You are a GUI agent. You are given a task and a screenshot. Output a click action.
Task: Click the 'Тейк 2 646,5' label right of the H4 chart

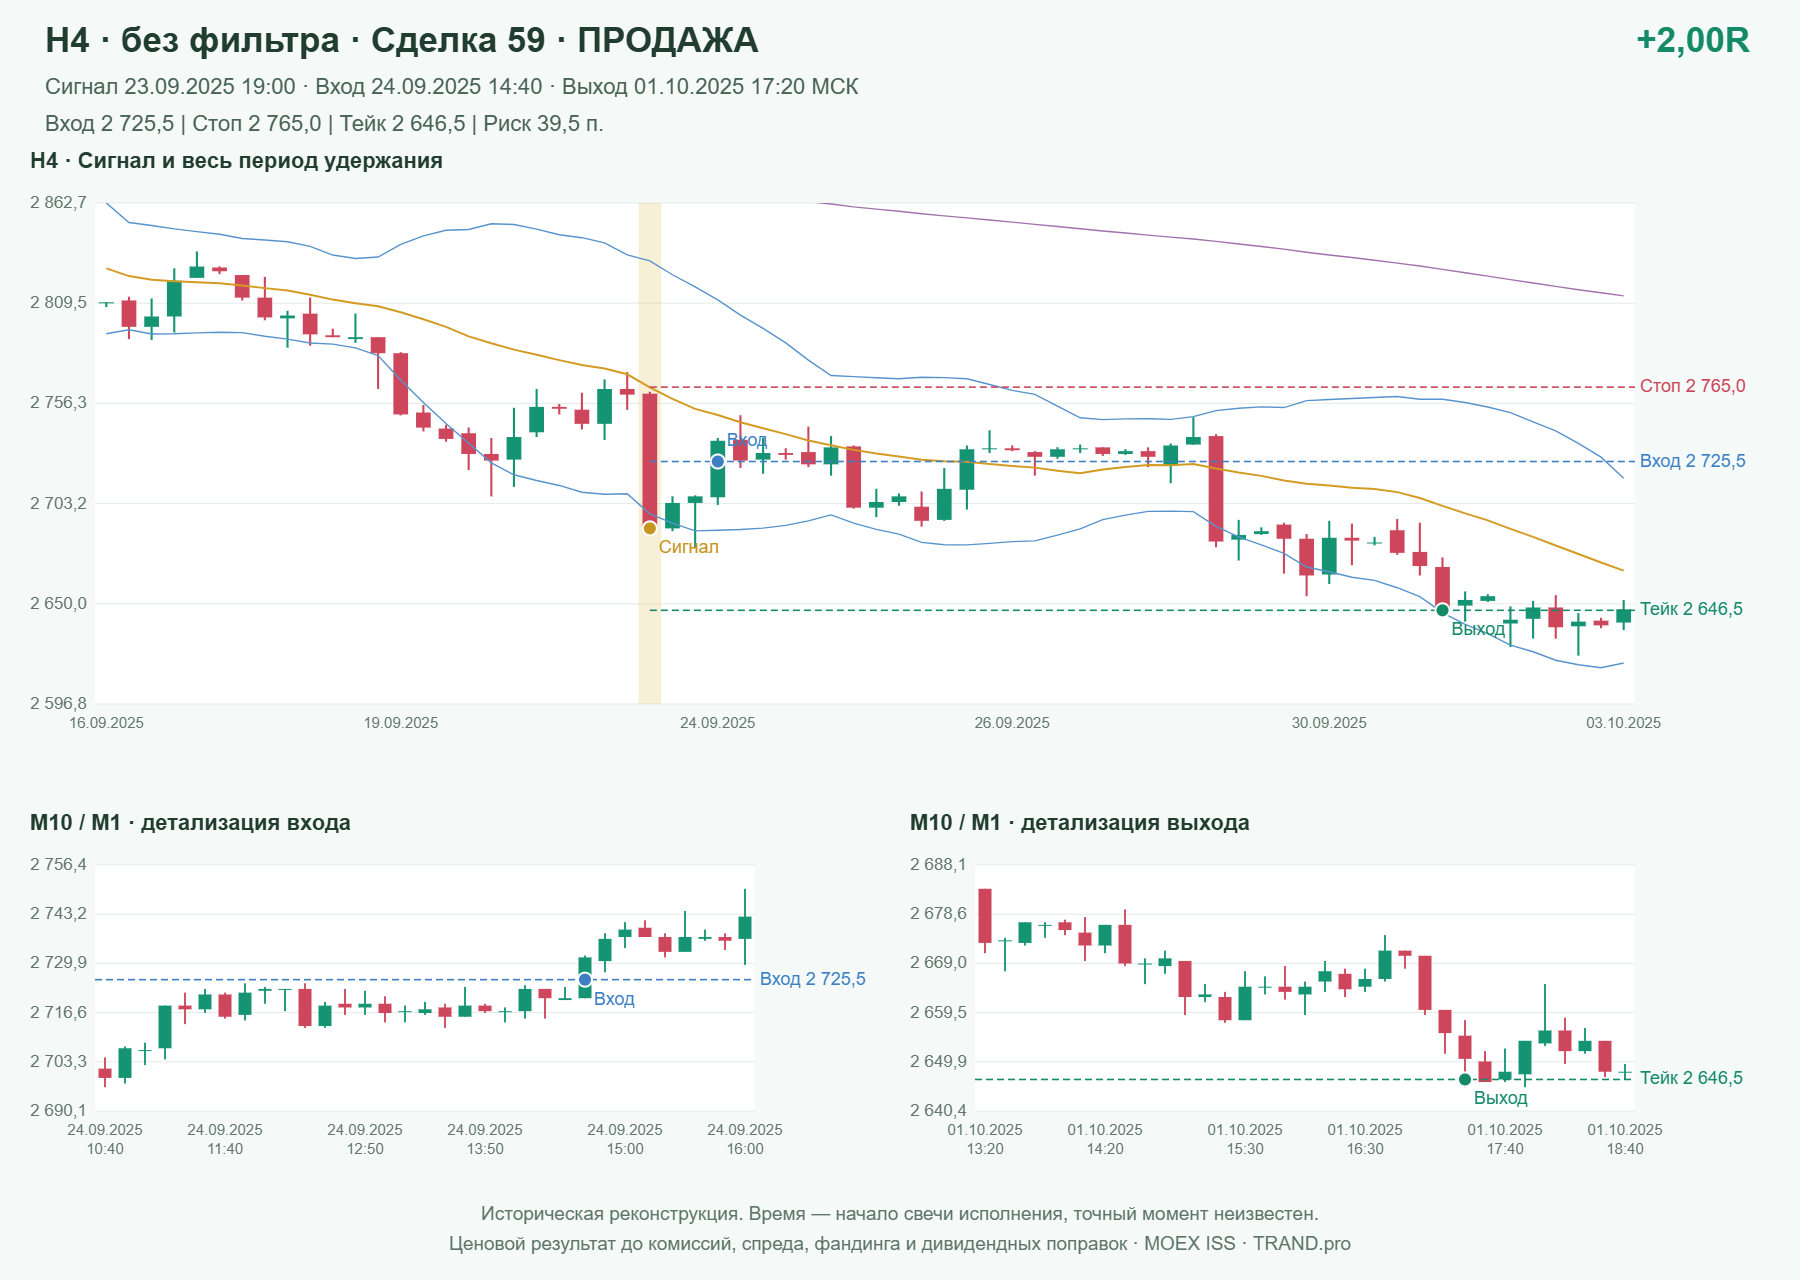1691,609
